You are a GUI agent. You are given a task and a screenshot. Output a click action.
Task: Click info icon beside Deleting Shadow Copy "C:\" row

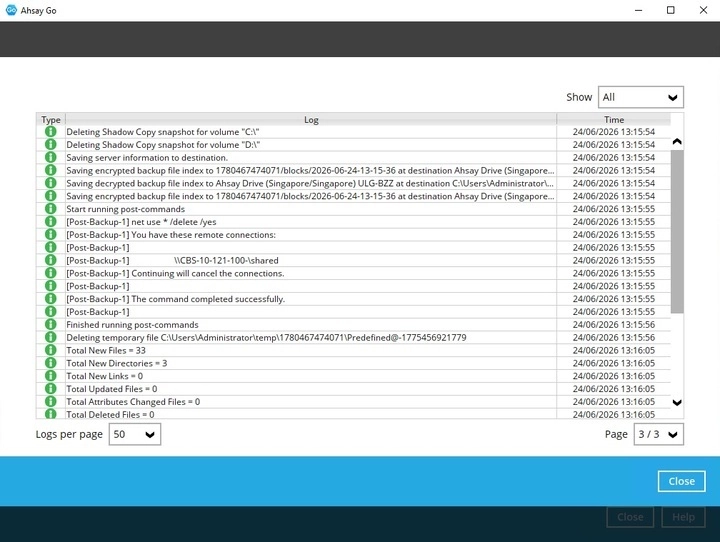(x=51, y=132)
